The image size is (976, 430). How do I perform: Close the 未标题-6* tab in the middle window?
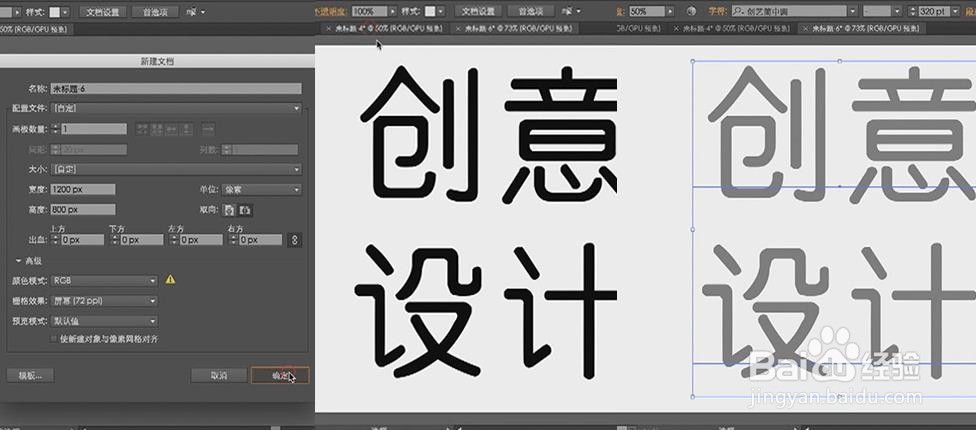click(x=458, y=28)
